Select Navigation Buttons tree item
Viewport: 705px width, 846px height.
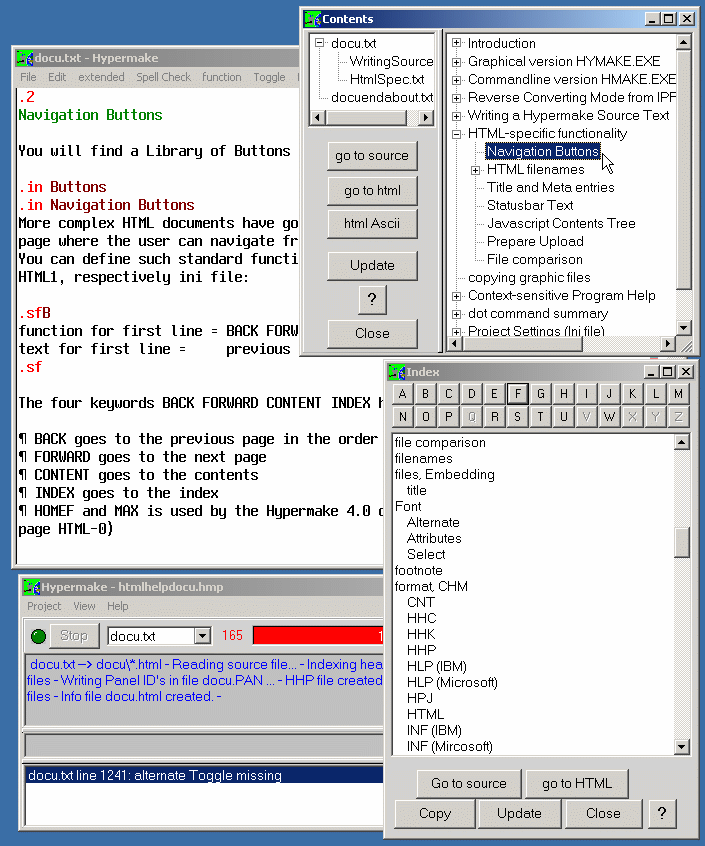click(543, 152)
